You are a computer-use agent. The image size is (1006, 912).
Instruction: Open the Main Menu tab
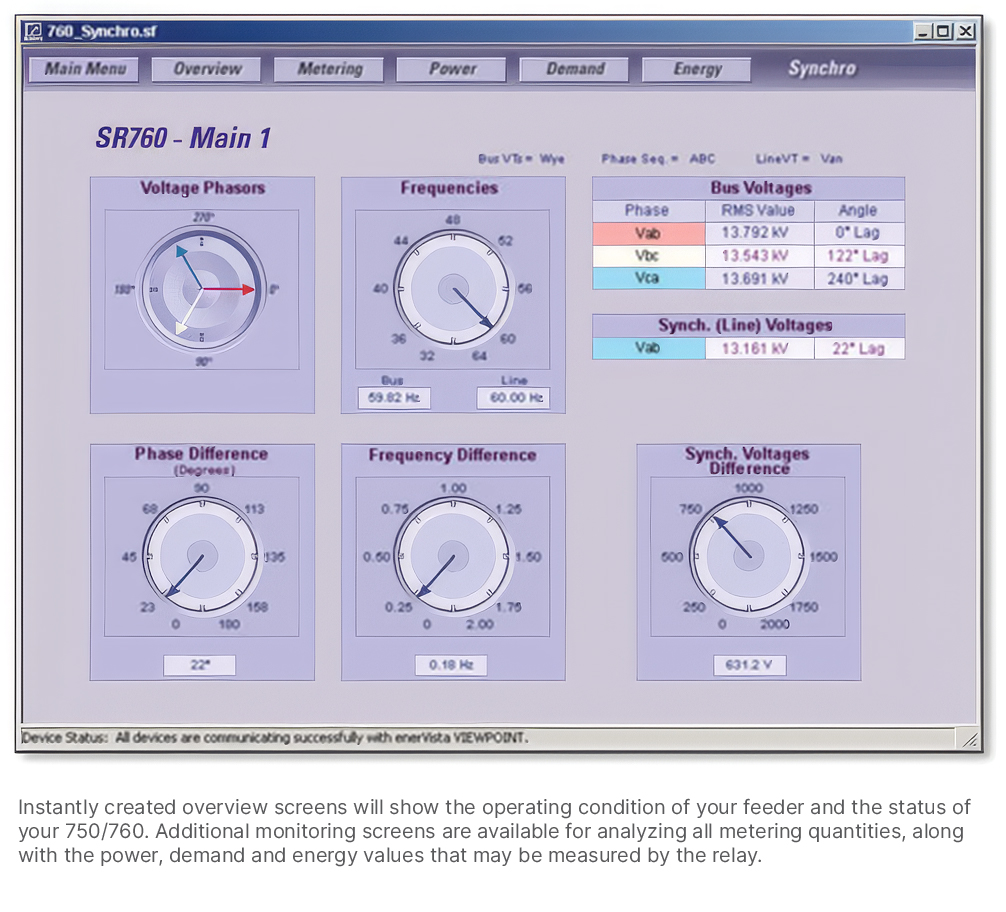[x=84, y=69]
